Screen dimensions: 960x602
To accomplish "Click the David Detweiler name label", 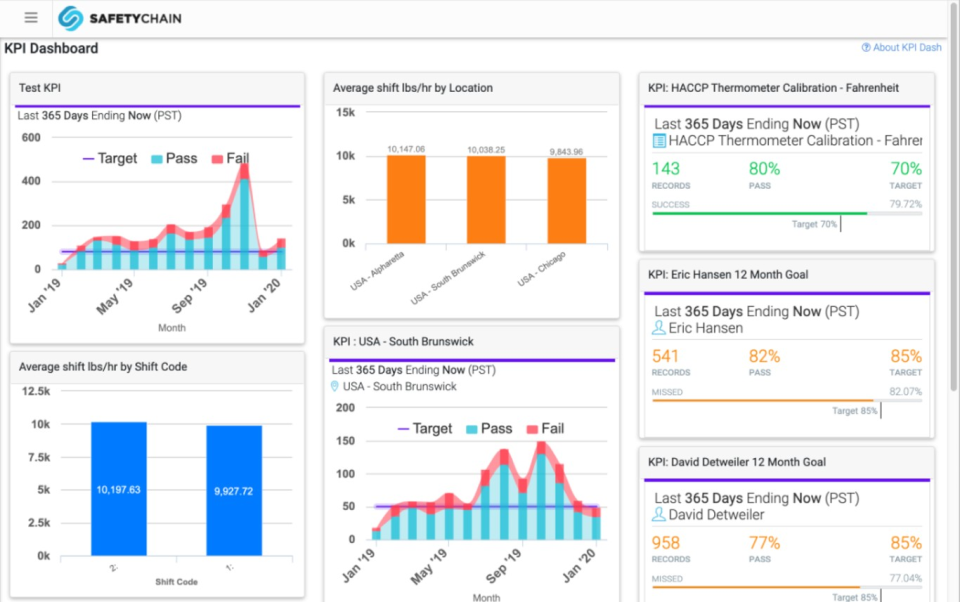I will [716, 515].
